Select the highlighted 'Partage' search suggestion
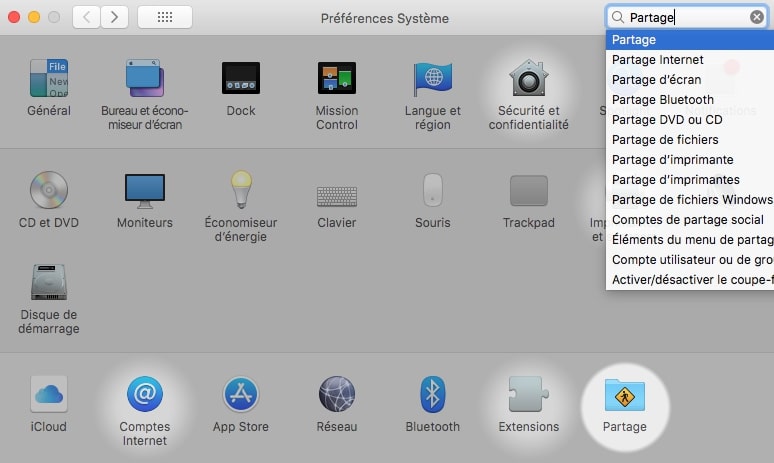Viewport: 774px width, 463px height. (690, 39)
